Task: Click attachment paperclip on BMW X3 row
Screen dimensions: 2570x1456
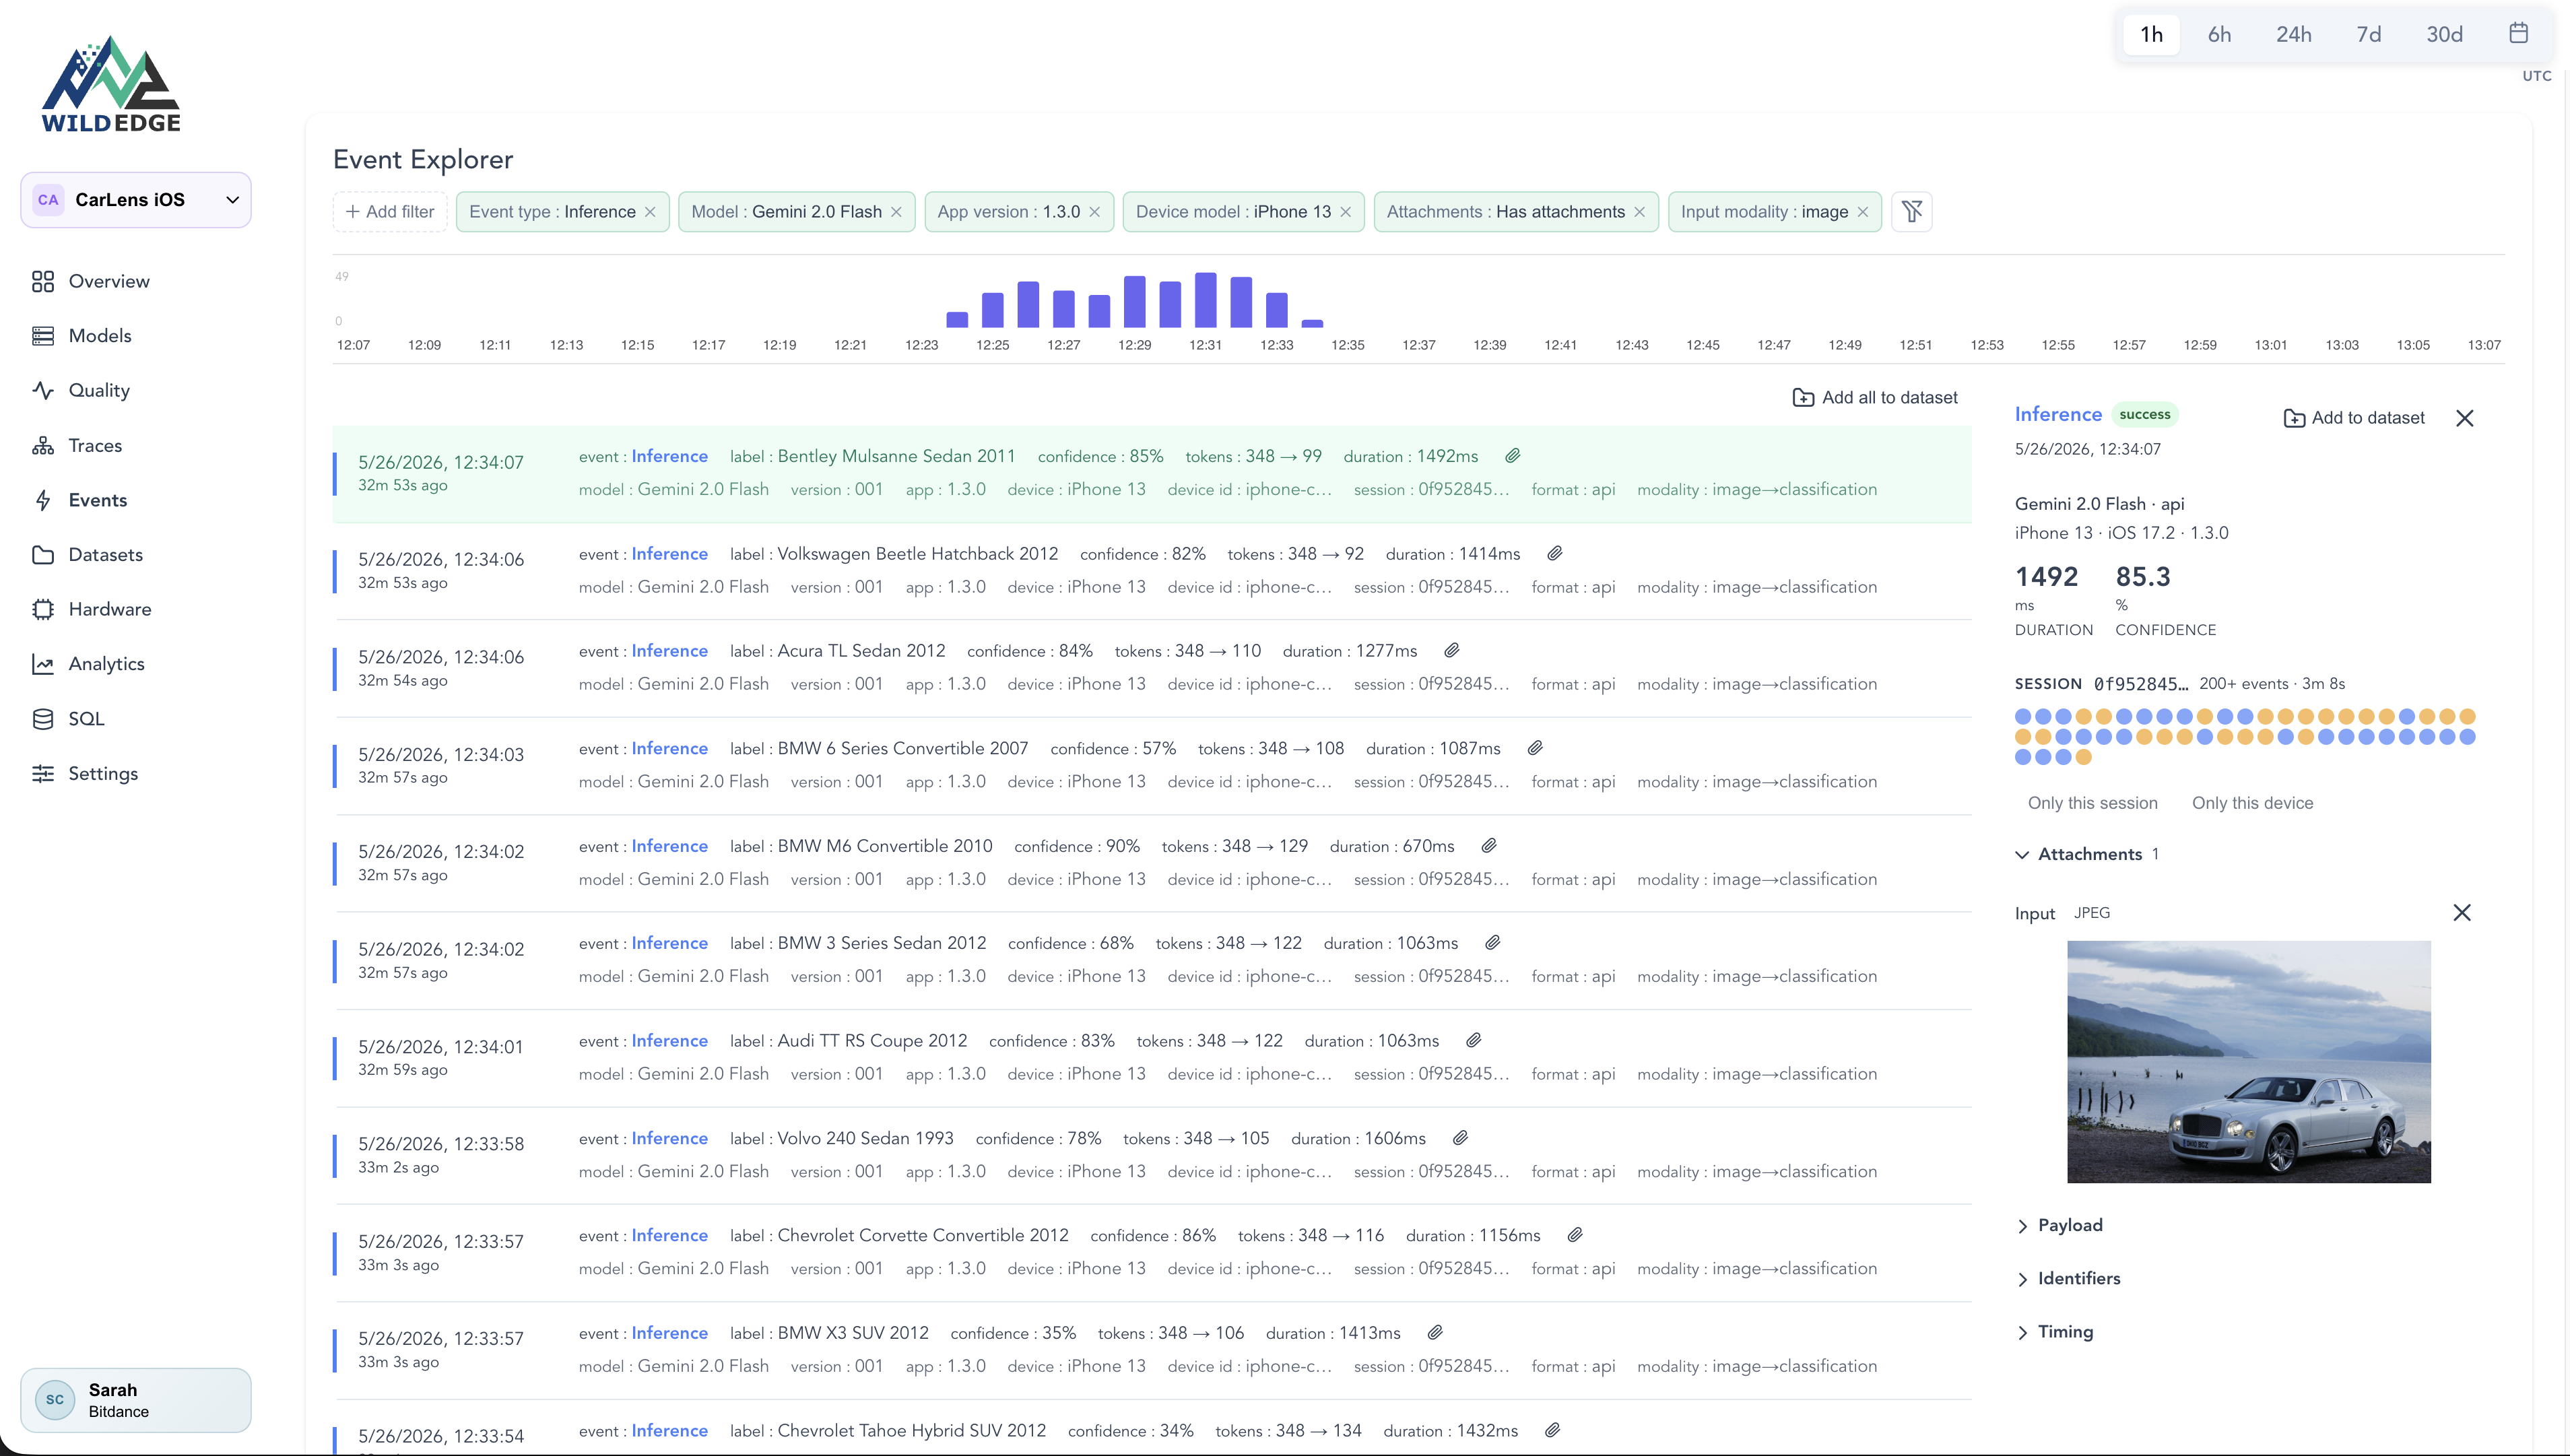Action: coord(1435,1333)
